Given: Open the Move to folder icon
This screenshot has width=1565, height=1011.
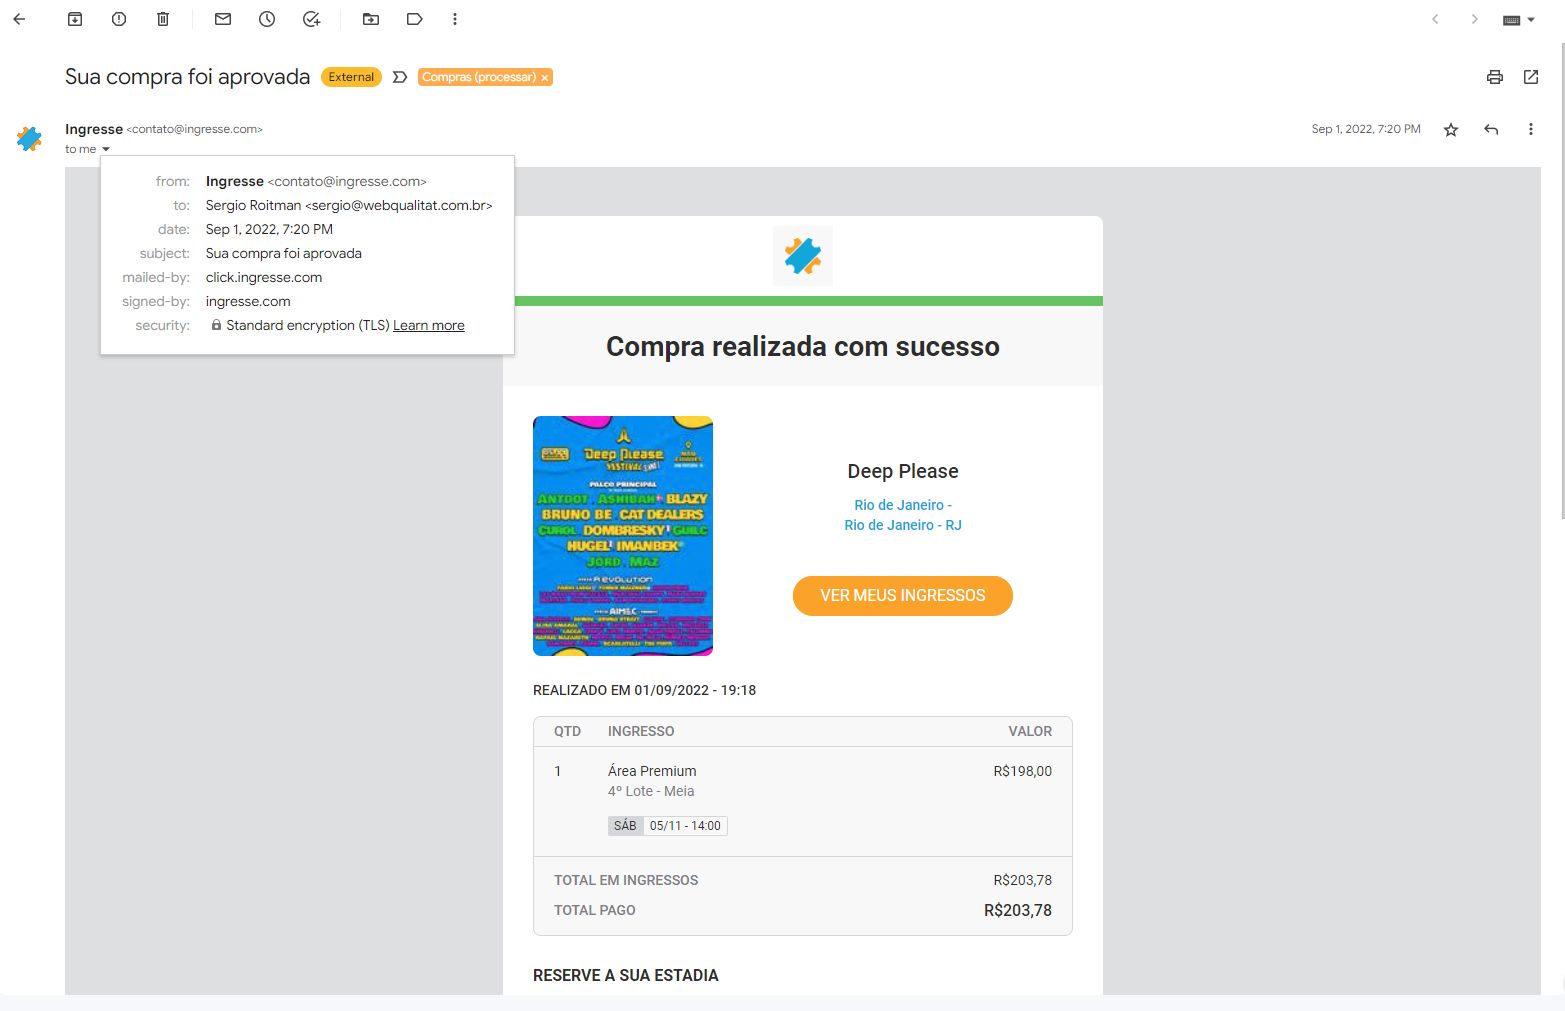Looking at the screenshot, I should pos(371,19).
